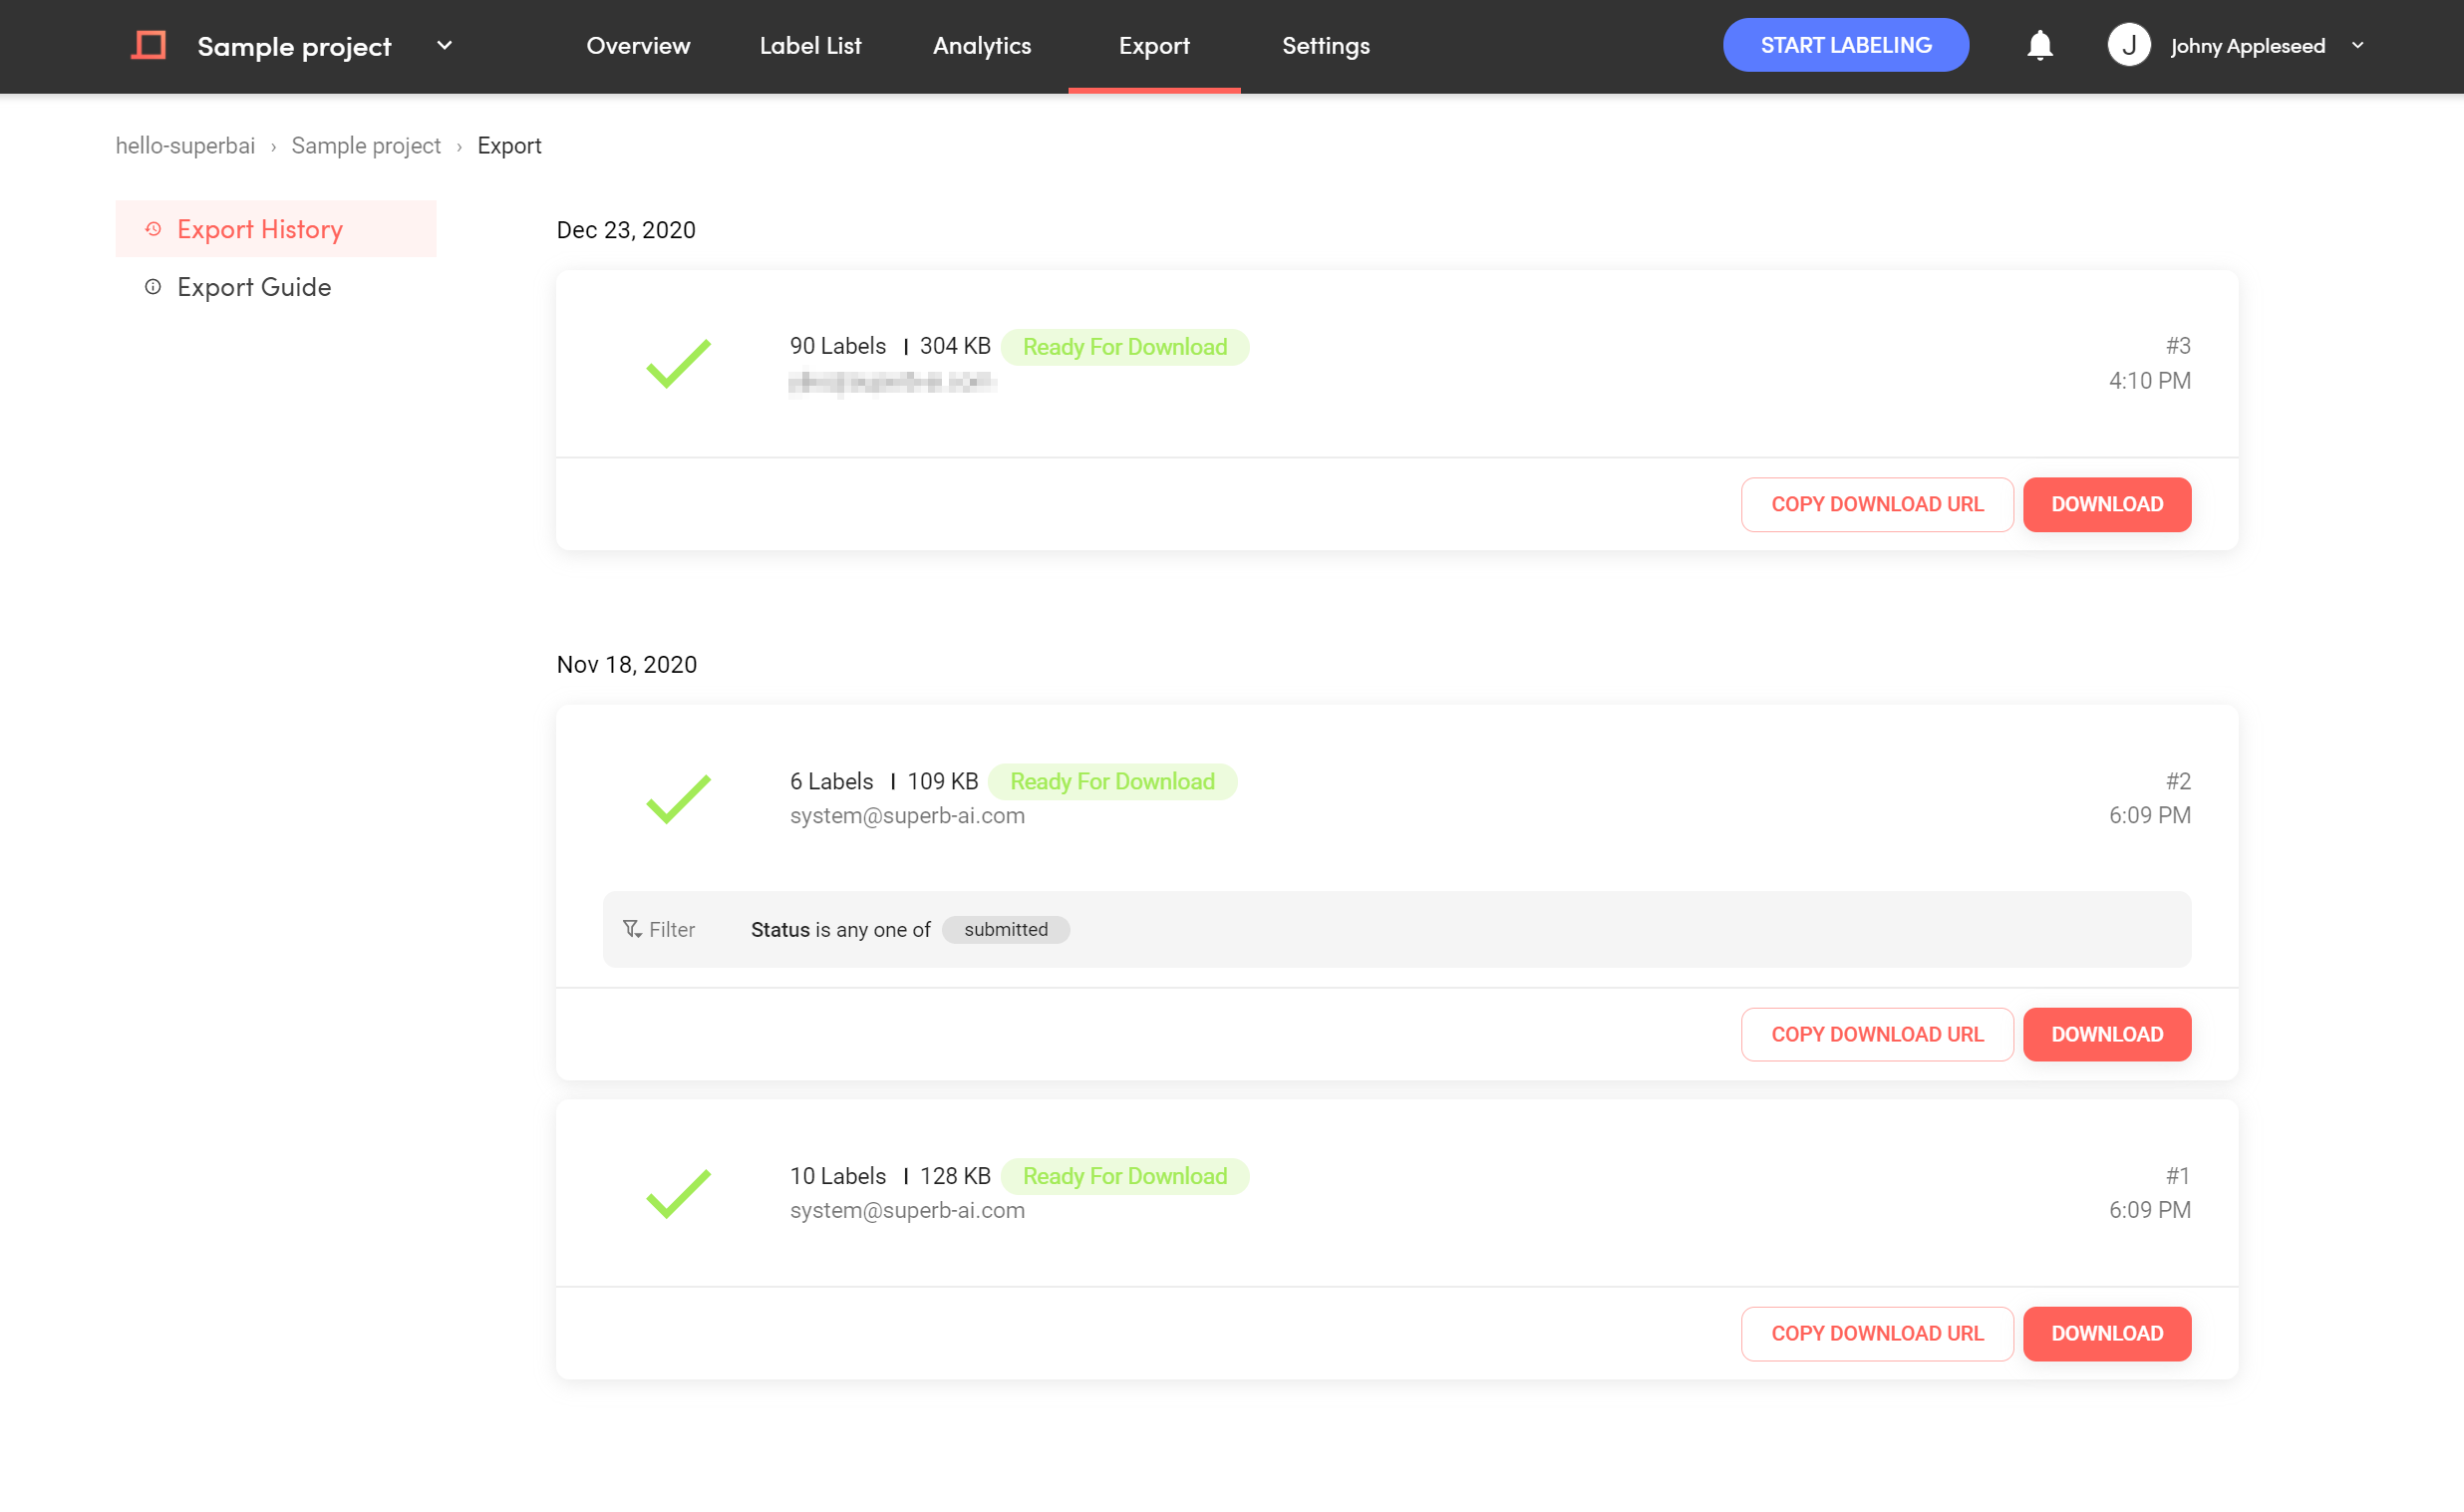2464x1512 pixels.
Task: Select the Export tab
Action: tap(1154, 46)
